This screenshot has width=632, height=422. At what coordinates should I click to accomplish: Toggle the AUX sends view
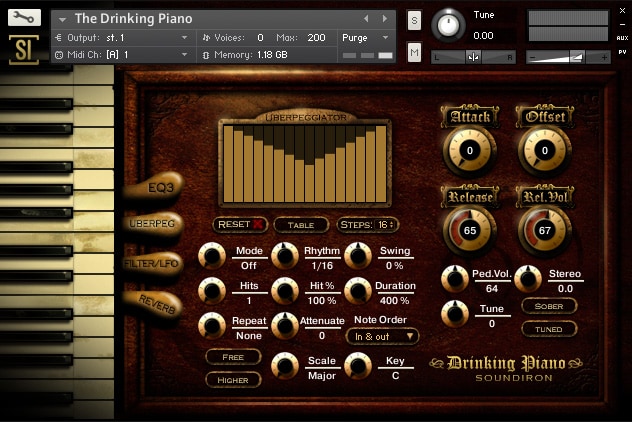click(622, 38)
